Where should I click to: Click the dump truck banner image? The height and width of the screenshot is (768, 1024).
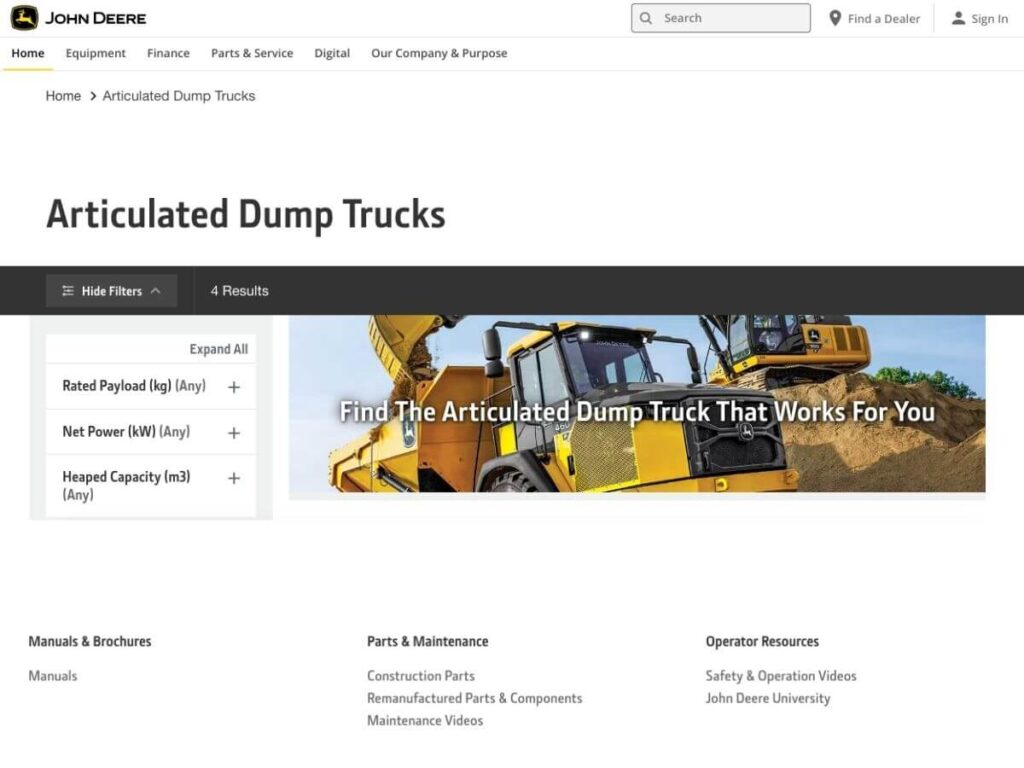(x=637, y=404)
